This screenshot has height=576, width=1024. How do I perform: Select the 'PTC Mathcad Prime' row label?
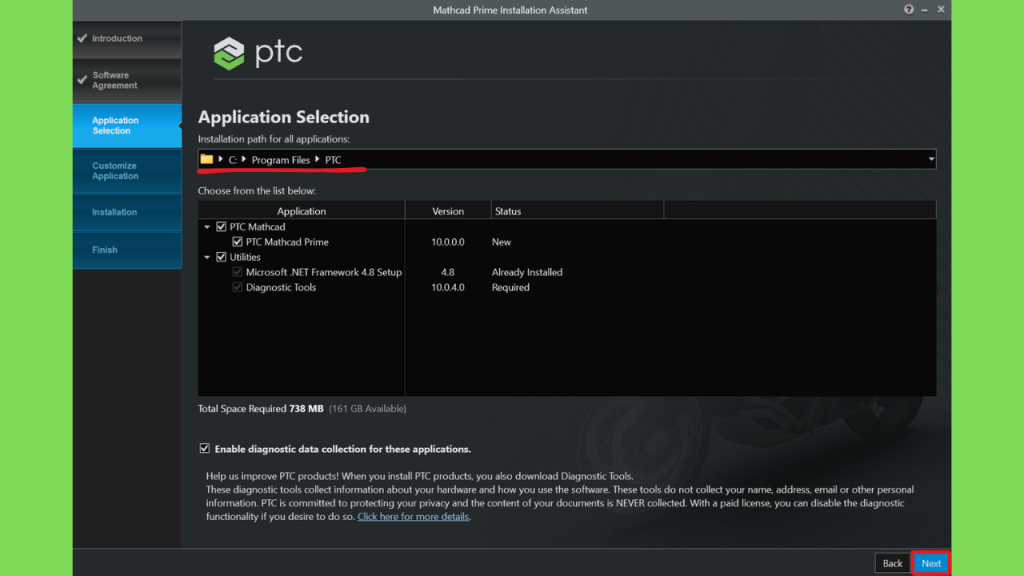287,242
